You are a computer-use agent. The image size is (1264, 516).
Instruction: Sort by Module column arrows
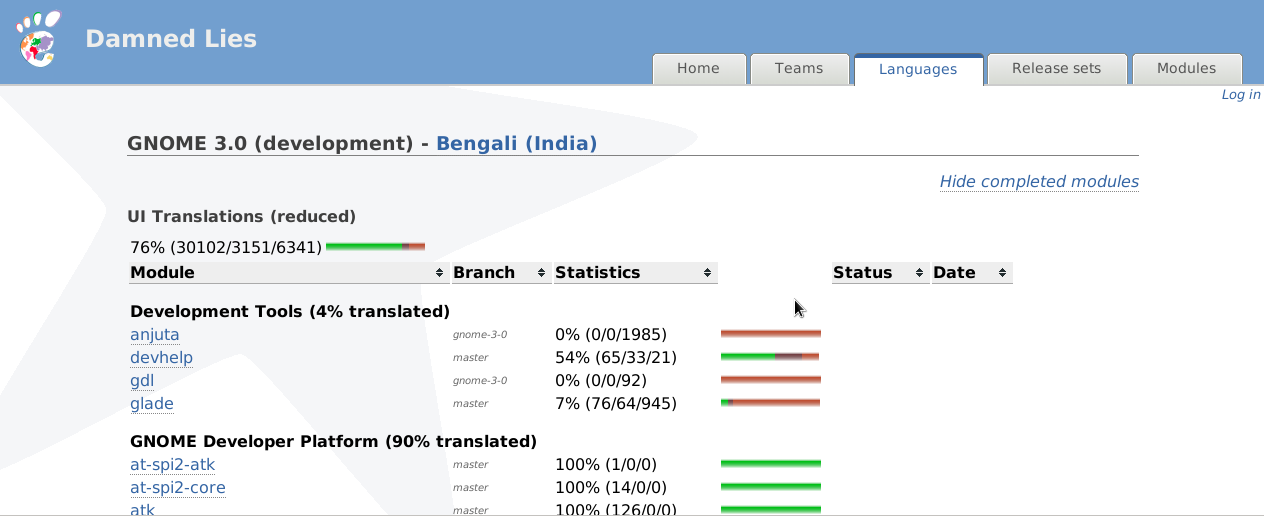440,273
